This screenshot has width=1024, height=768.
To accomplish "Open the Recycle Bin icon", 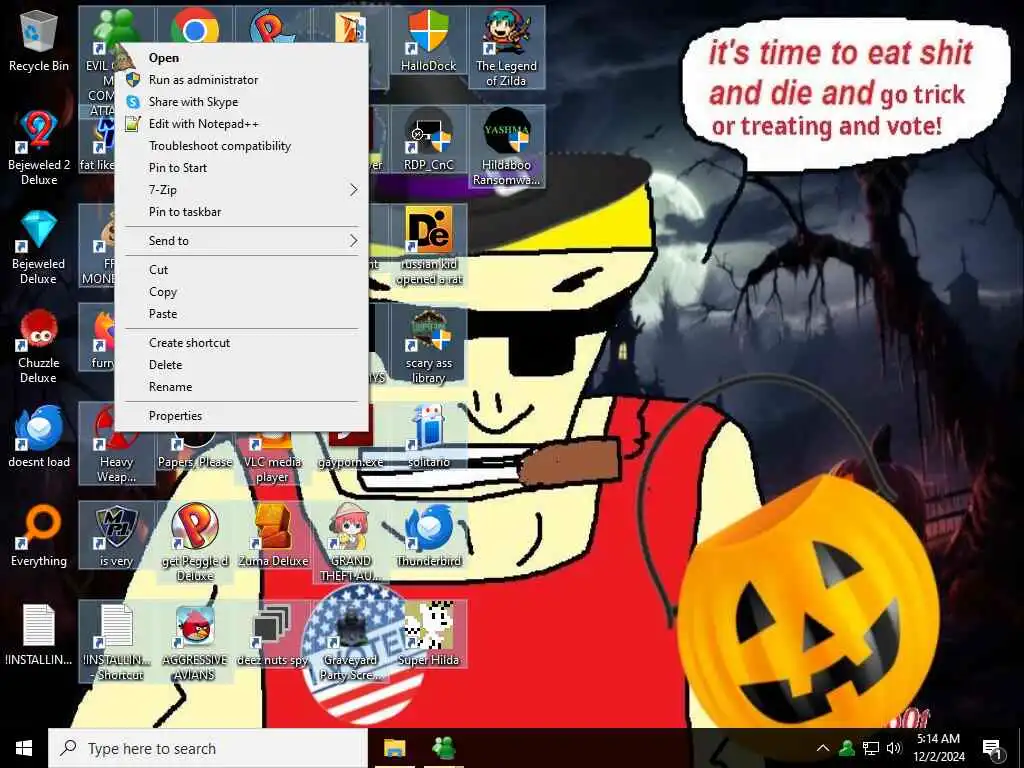I will pos(39,42).
